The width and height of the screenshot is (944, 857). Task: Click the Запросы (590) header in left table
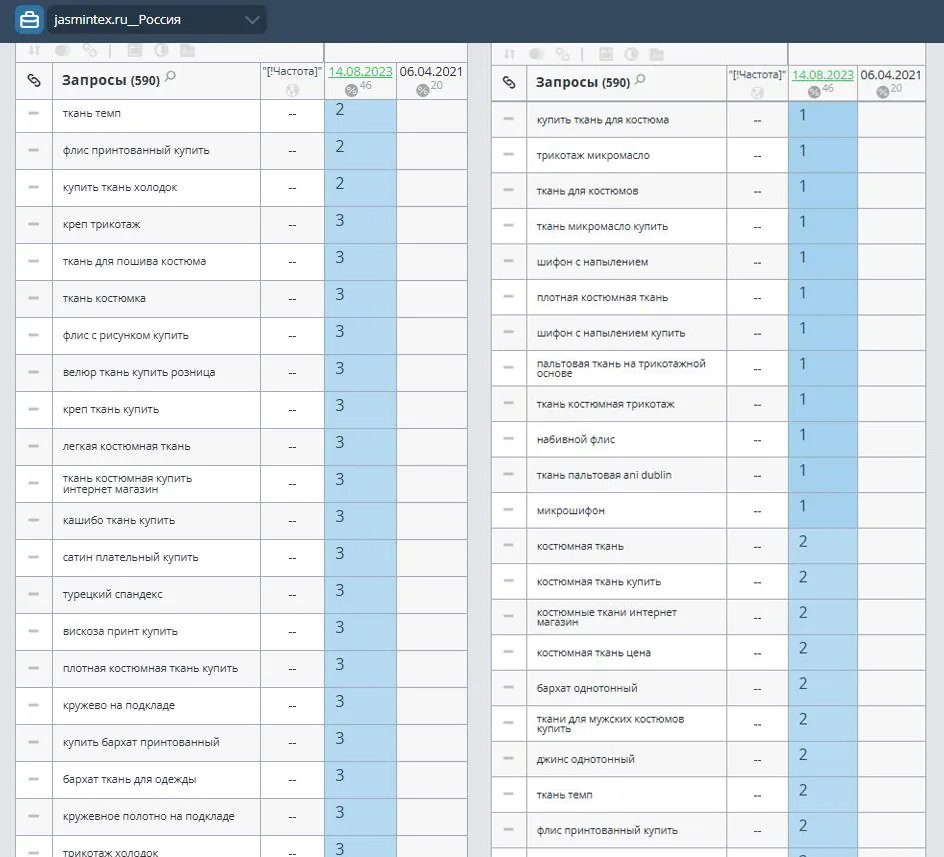pos(111,80)
